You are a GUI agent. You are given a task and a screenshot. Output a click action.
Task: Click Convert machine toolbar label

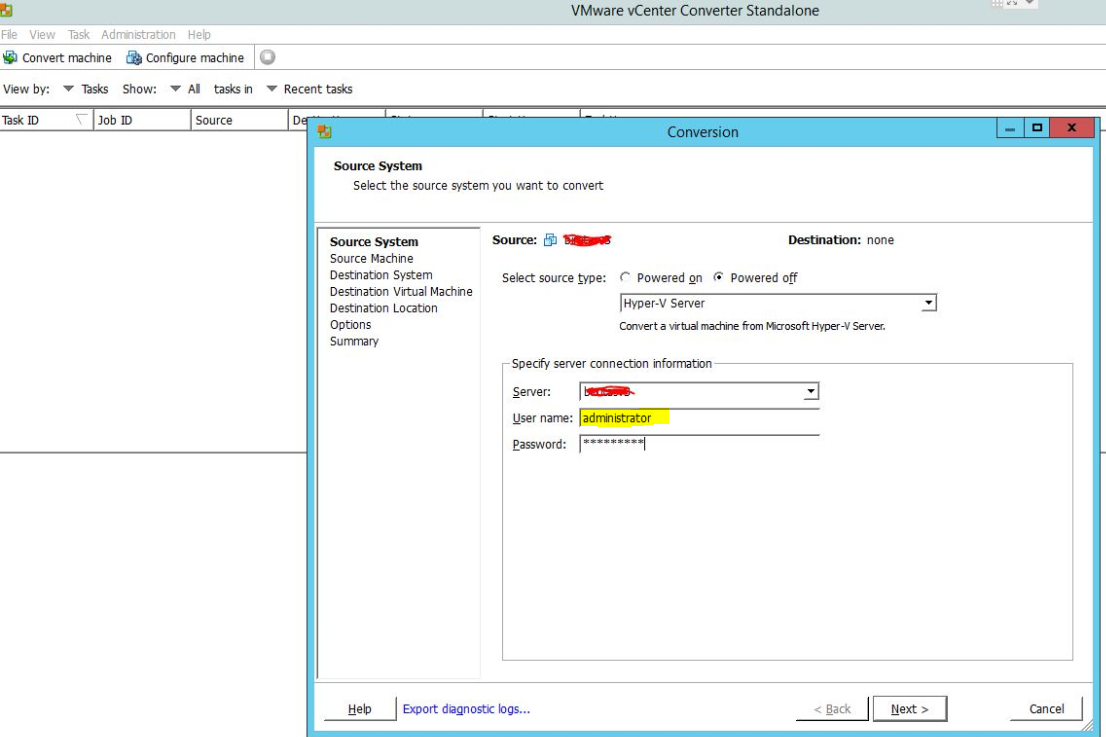pos(67,58)
